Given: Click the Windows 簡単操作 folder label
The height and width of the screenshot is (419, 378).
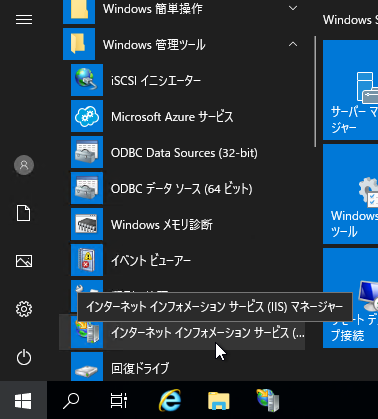Looking at the screenshot, I should (x=153, y=9).
